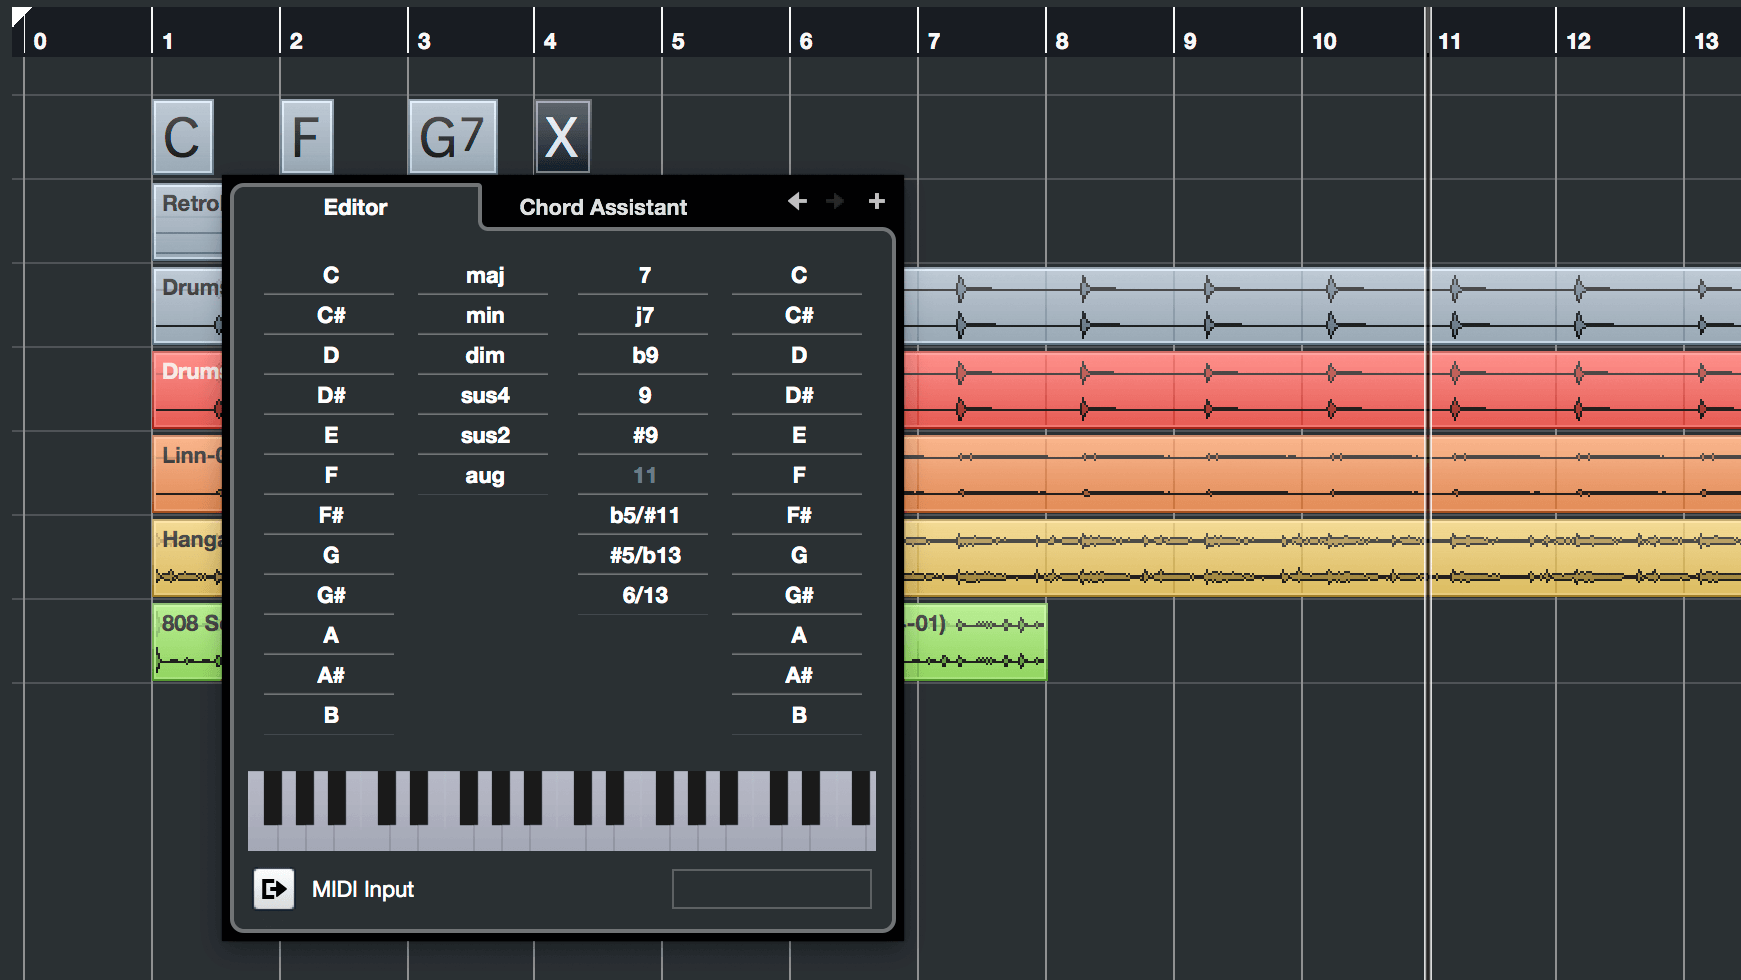The height and width of the screenshot is (980, 1741).
Task: Click bar 9 on the timeline ruler
Action: tap(1190, 40)
